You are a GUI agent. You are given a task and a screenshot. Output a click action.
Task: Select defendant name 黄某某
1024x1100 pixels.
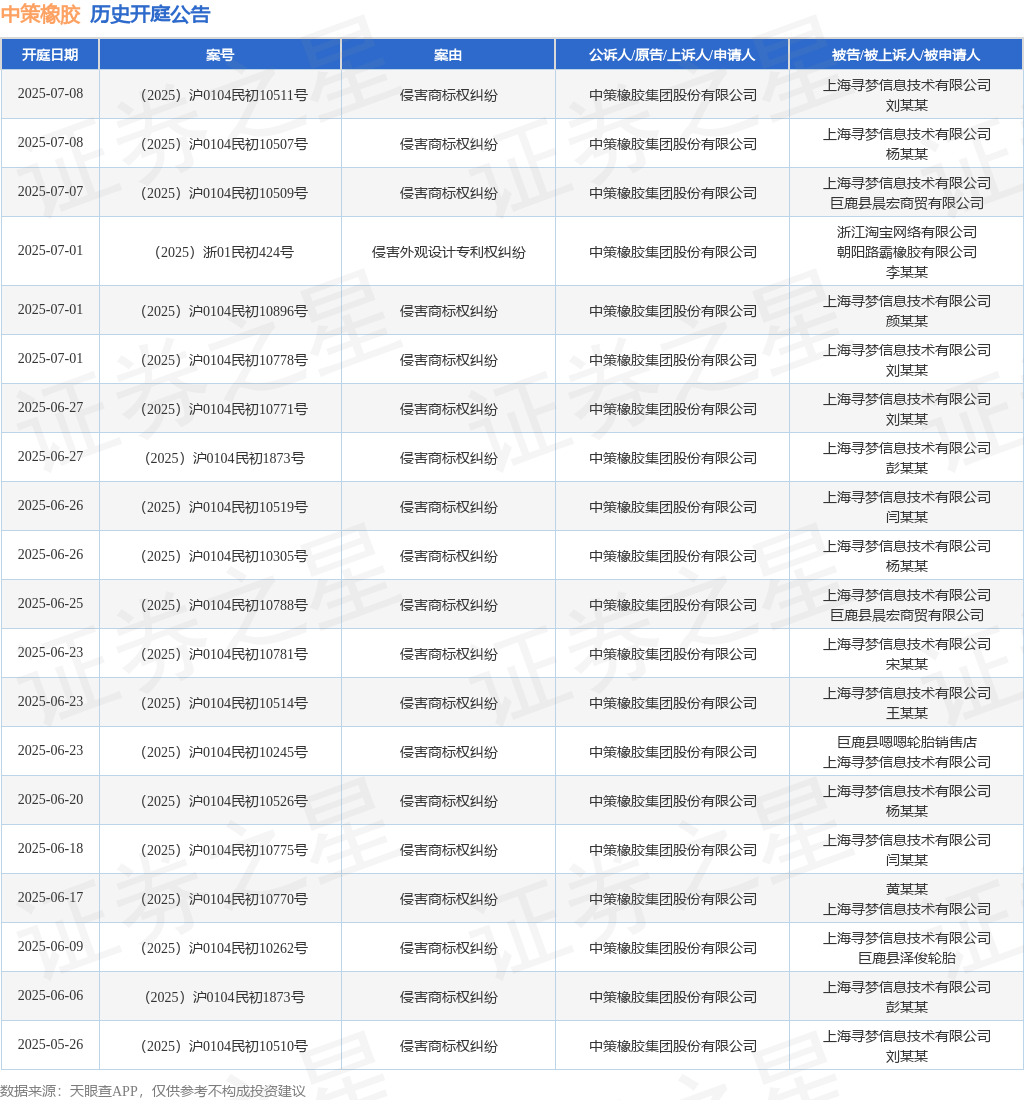(906, 889)
